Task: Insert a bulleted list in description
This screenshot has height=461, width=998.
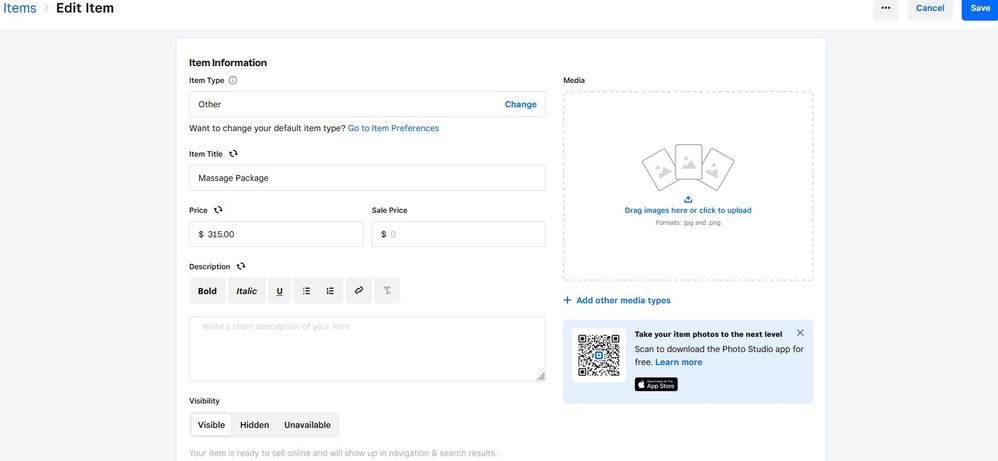Action: [x=306, y=291]
